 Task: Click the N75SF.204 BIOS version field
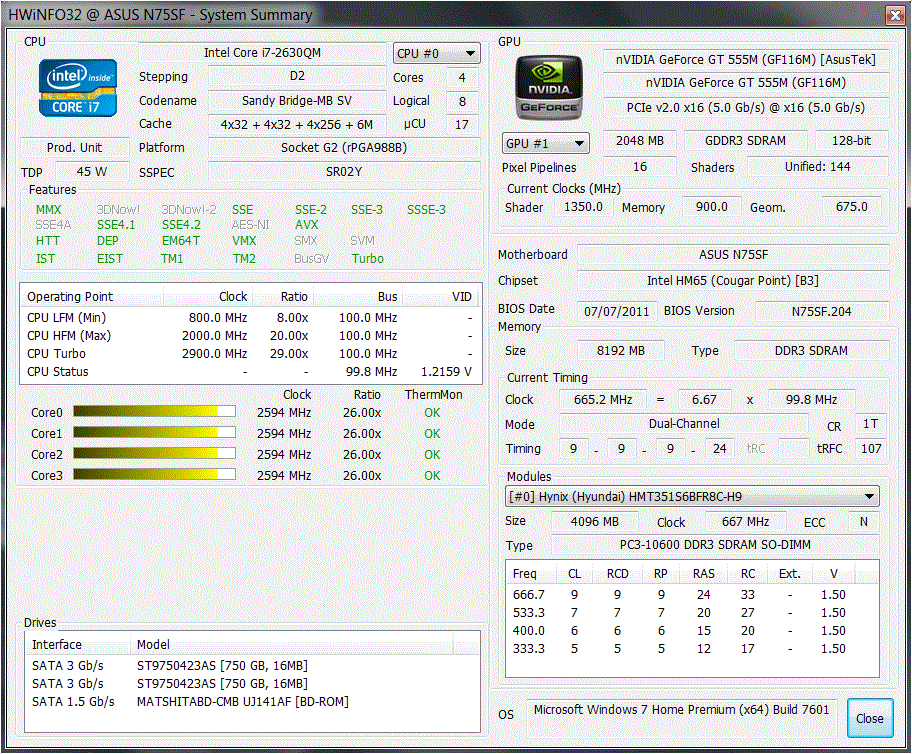821,311
